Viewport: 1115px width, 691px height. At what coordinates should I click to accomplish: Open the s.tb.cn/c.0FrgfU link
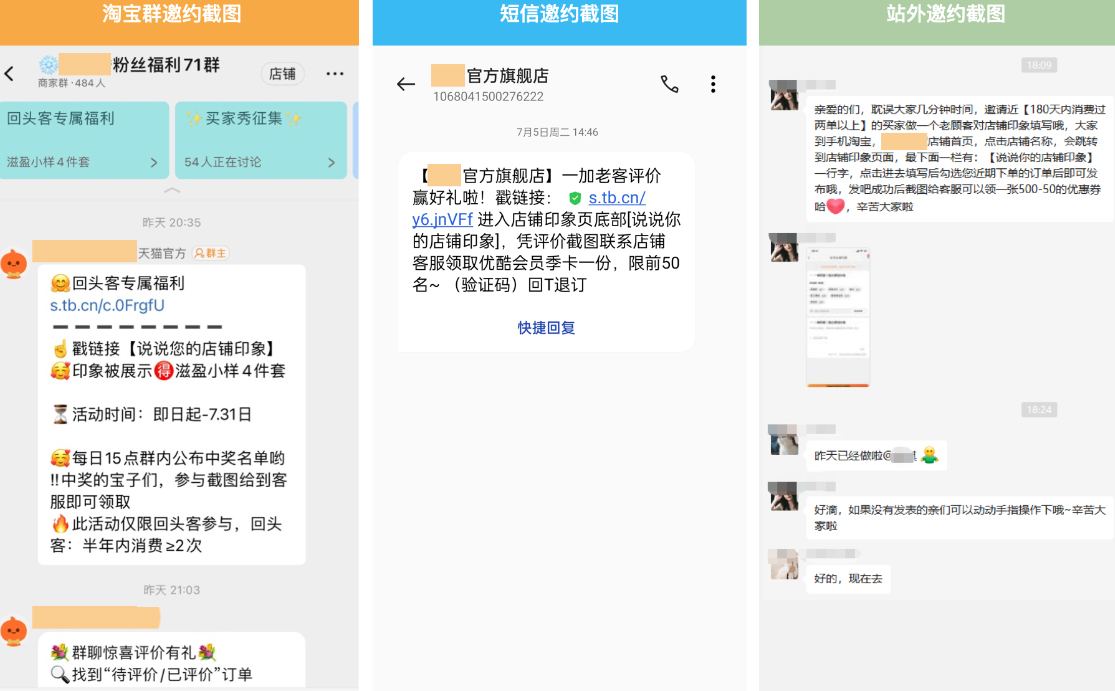(107, 305)
